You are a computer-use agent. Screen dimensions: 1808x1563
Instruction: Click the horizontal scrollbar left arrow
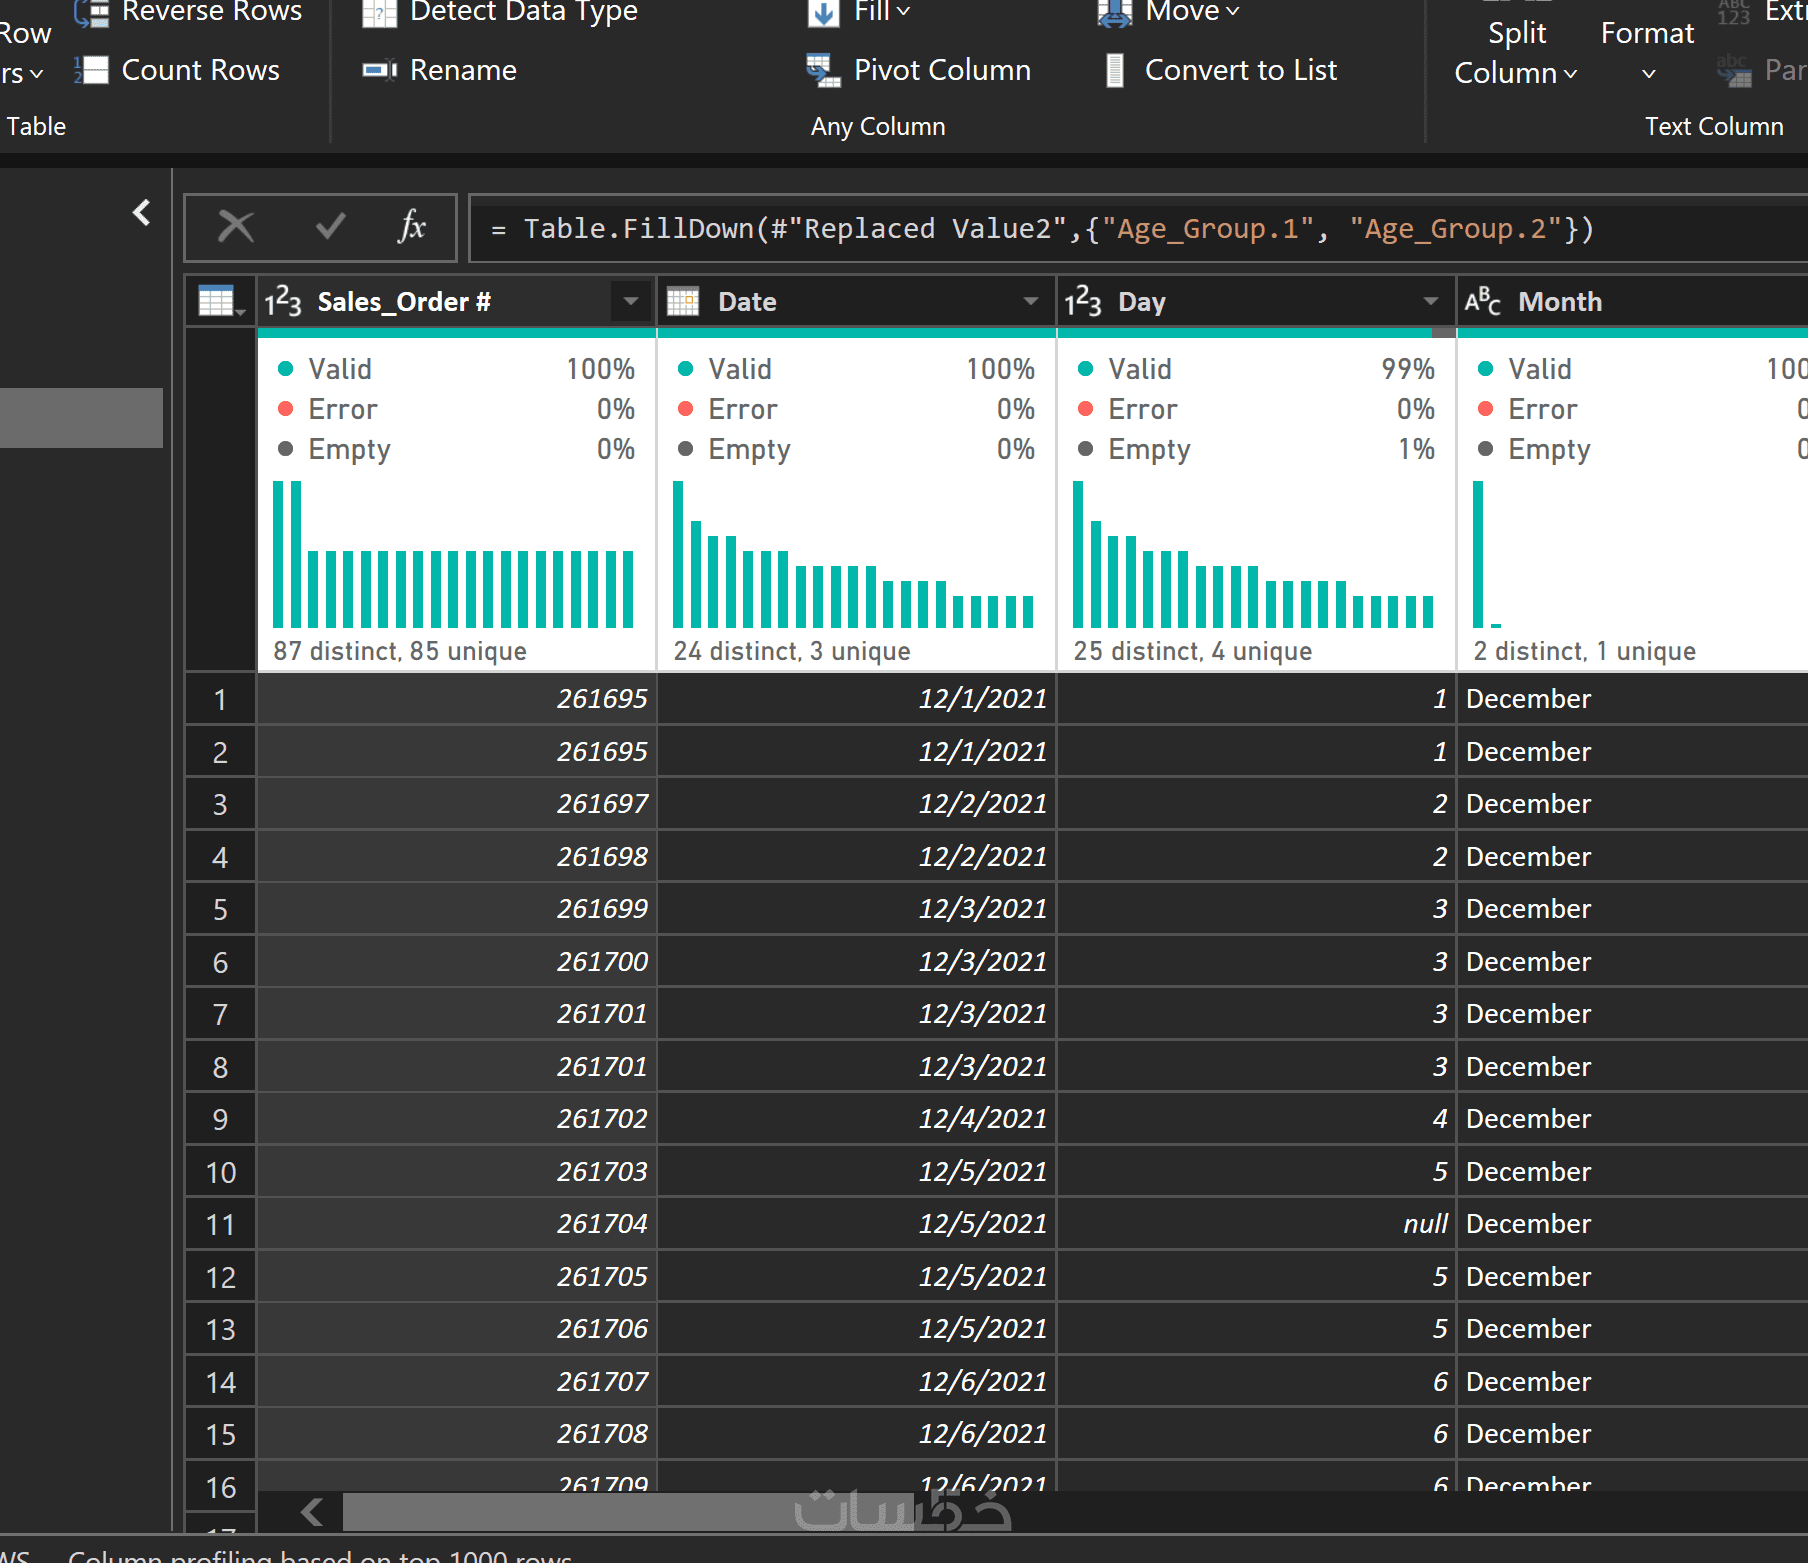pyautogui.click(x=312, y=1511)
